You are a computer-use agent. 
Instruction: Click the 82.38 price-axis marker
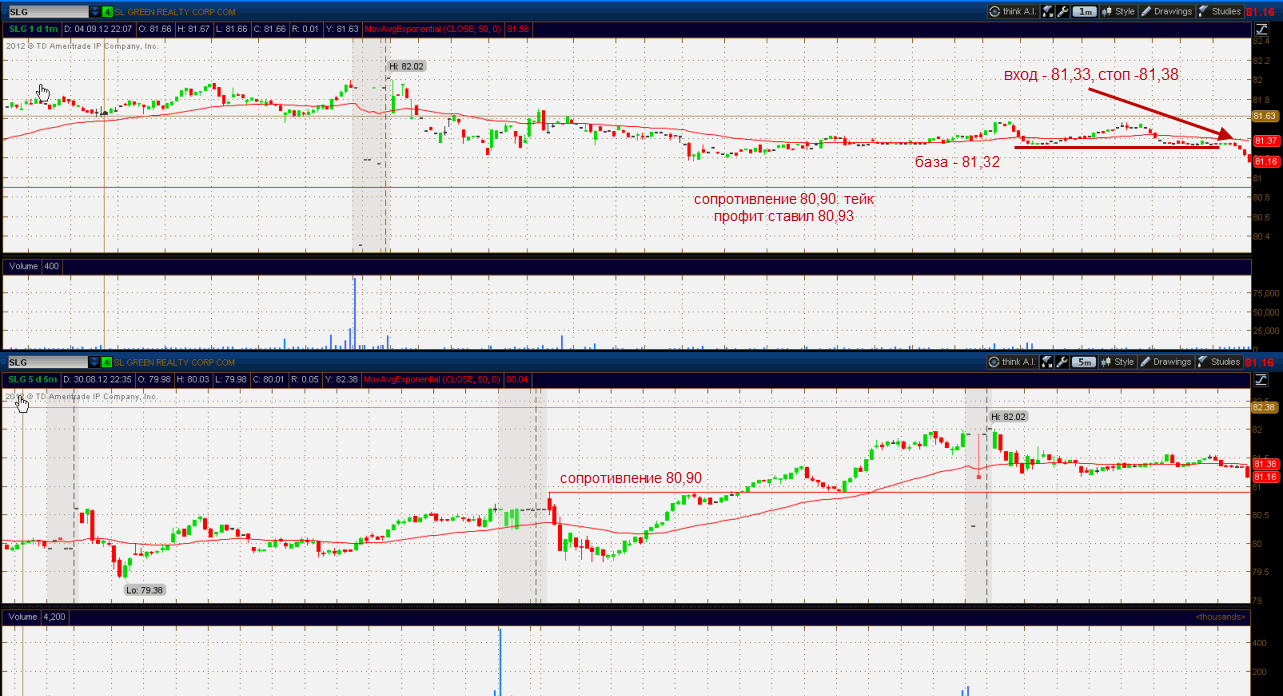pyautogui.click(x=1266, y=407)
